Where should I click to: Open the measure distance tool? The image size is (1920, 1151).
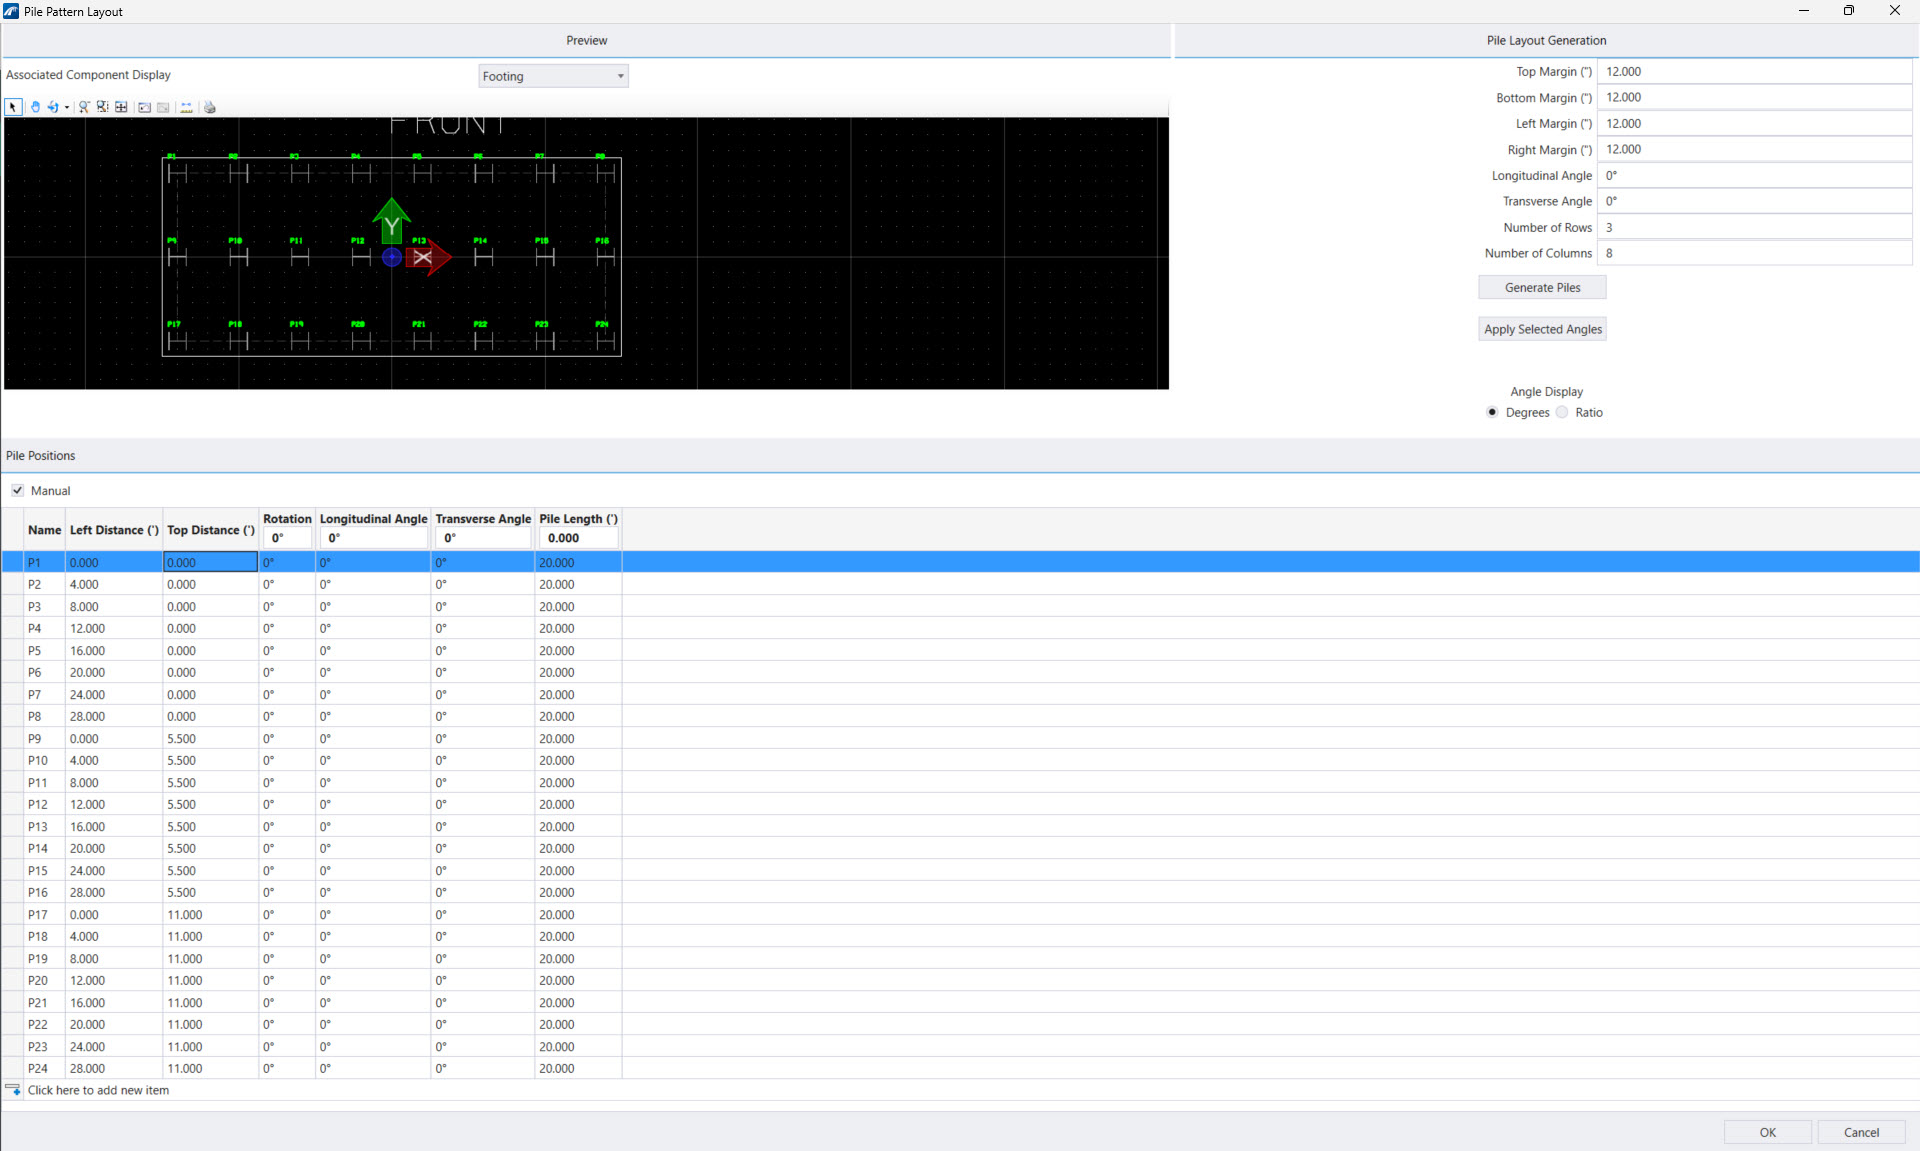coord(186,107)
